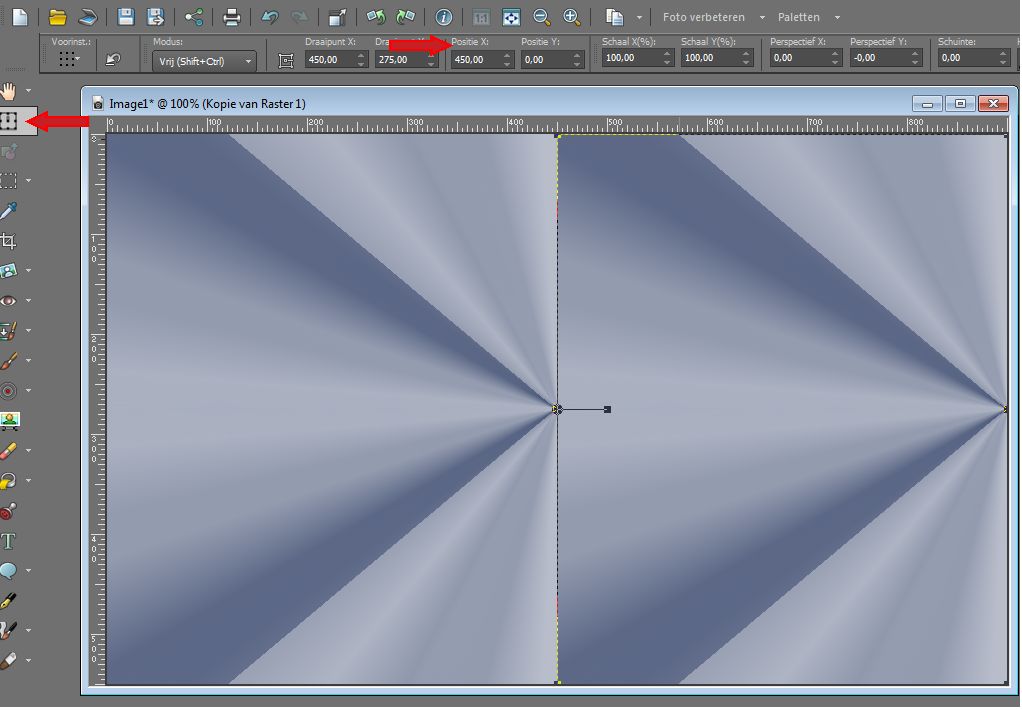Click the pivot point handle in the canvas center
The height and width of the screenshot is (710, 1022).
(557, 409)
